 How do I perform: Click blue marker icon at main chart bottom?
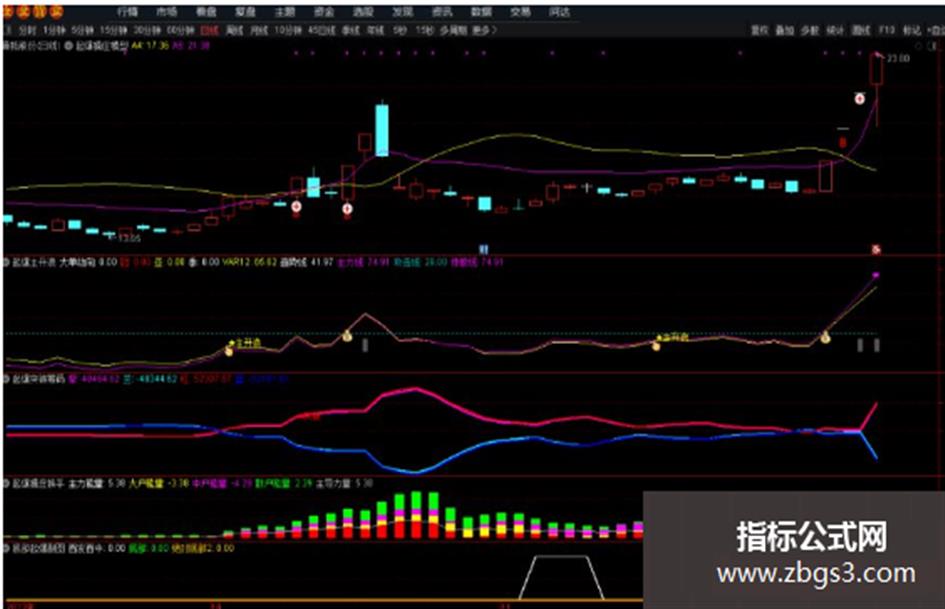[483, 248]
